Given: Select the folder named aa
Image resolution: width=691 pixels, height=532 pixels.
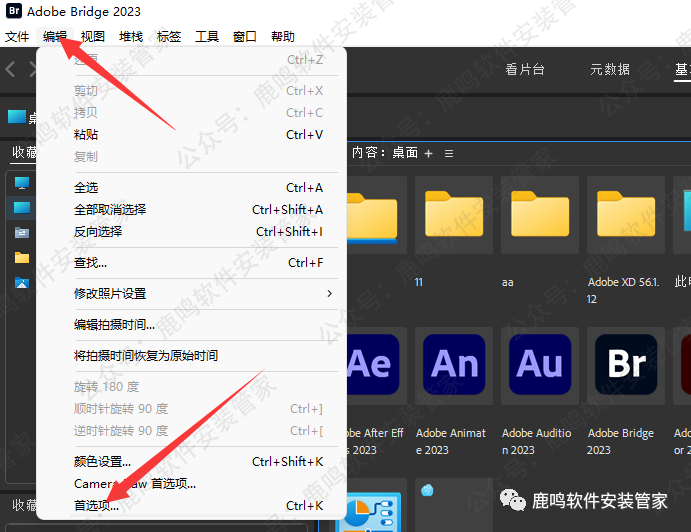Looking at the screenshot, I should [x=540, y=215].
